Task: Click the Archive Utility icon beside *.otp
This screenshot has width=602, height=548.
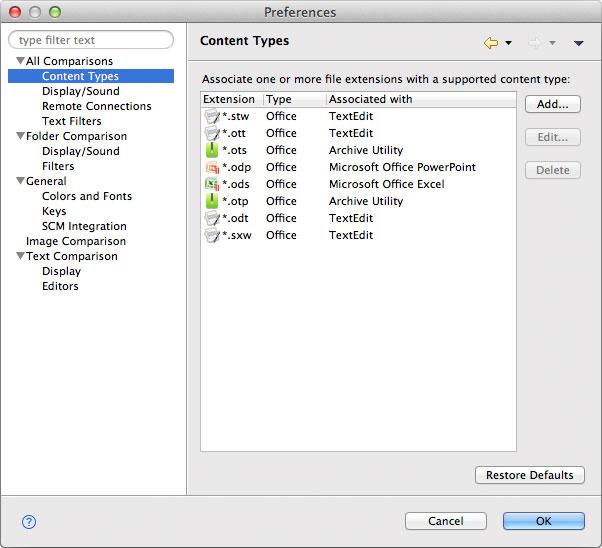Action: point(211,201)
